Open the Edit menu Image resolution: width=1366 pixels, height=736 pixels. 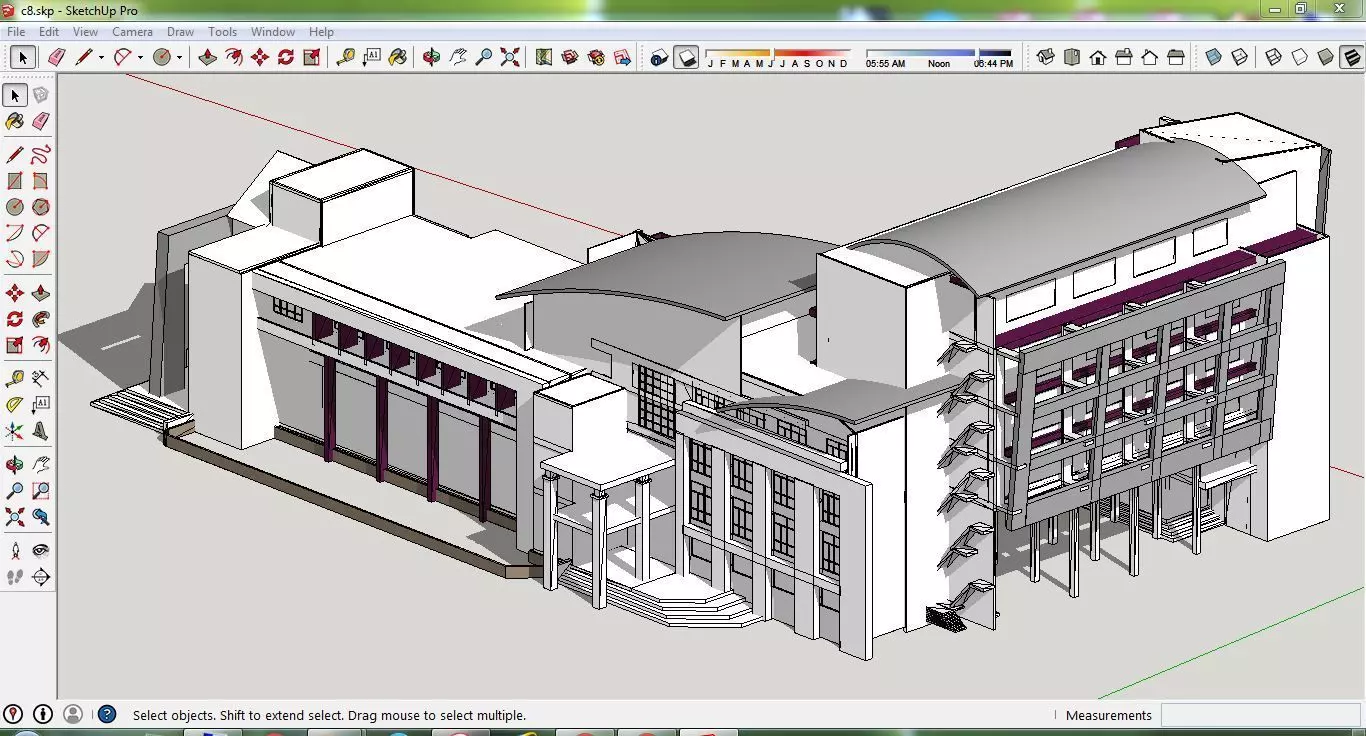(49, 32)
